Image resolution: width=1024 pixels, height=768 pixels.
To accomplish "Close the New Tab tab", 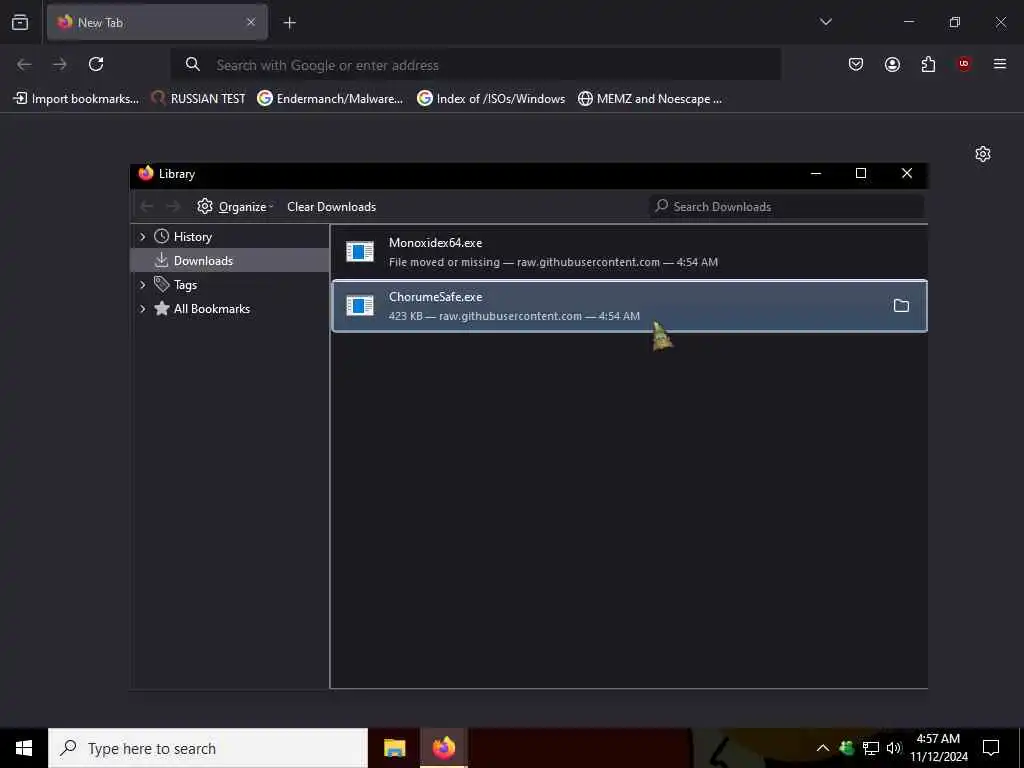I will point(251,22).
